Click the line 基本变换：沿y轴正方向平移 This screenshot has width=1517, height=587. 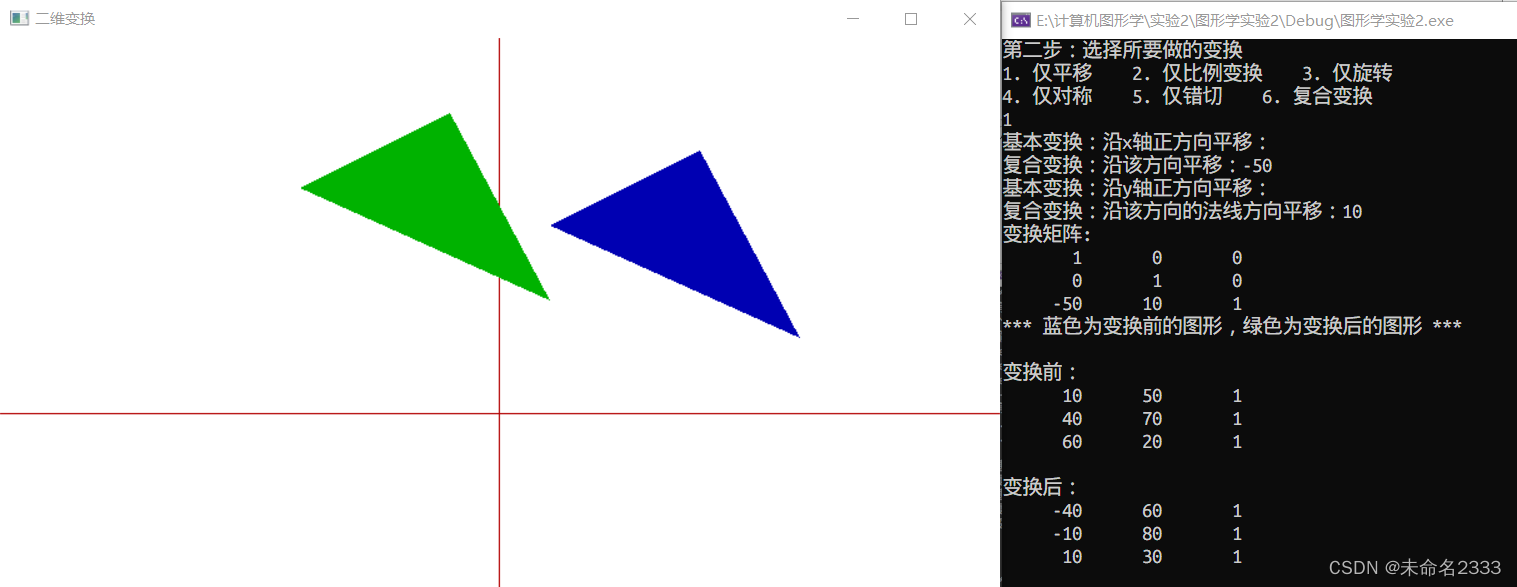pos(1136,188)
